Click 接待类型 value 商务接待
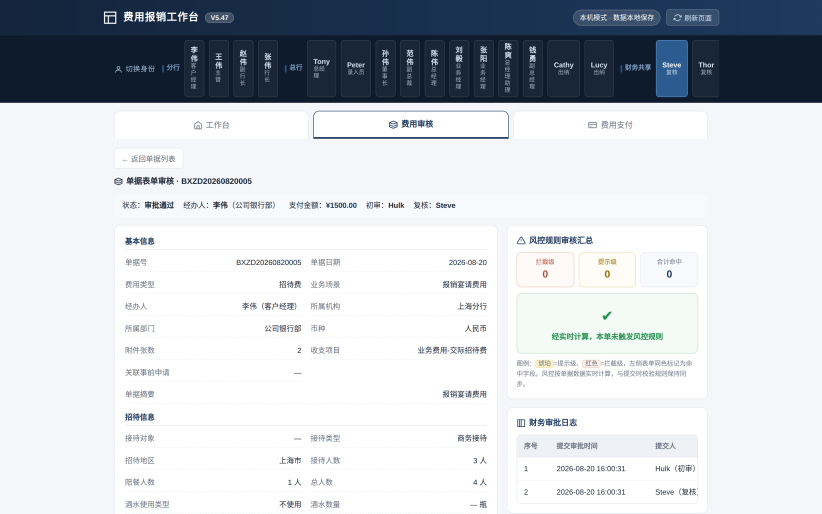 coord(472,438)
